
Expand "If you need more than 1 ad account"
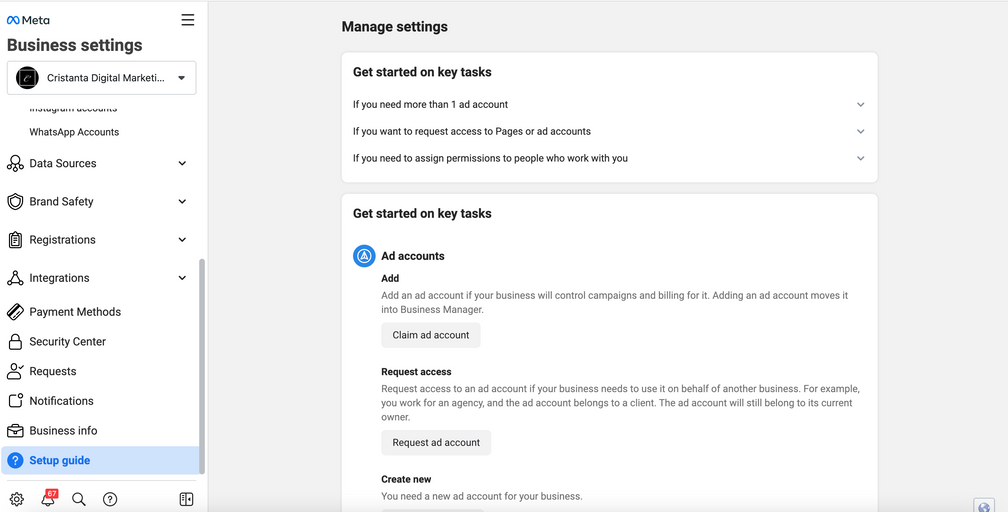point(609,104)
